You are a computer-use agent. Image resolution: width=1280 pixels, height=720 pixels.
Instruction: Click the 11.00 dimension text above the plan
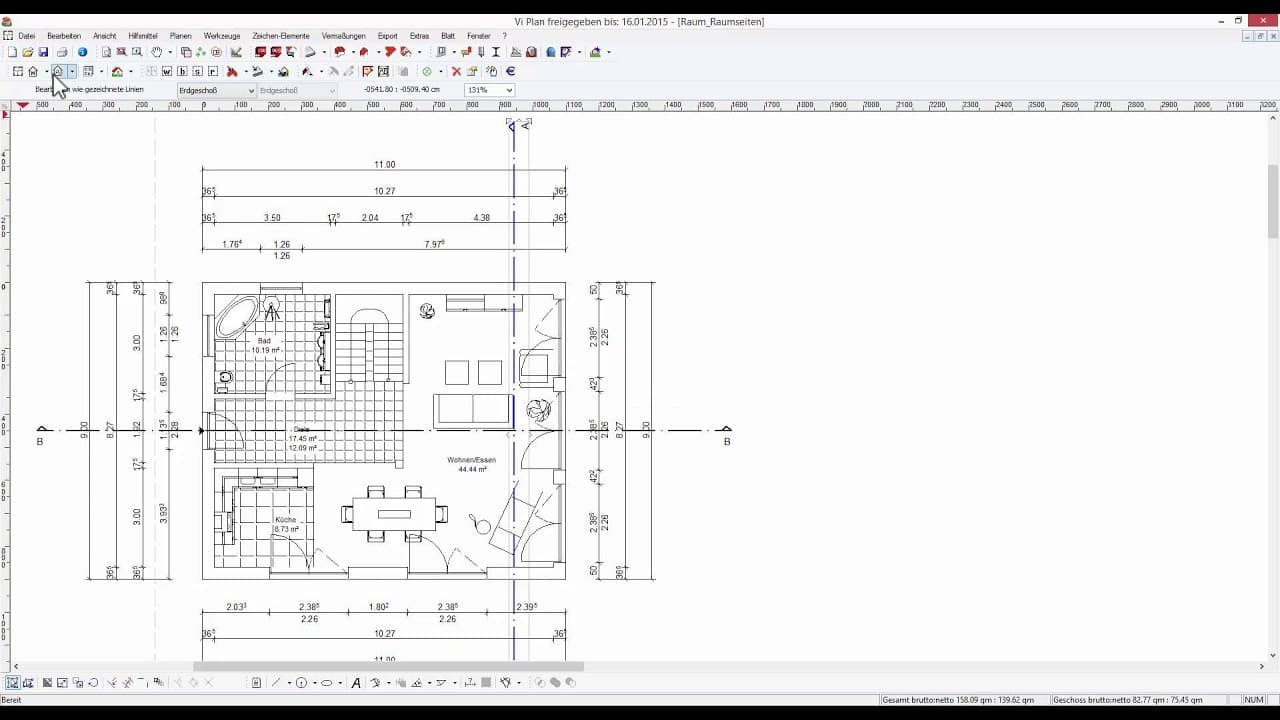click(x=384, y=165)
